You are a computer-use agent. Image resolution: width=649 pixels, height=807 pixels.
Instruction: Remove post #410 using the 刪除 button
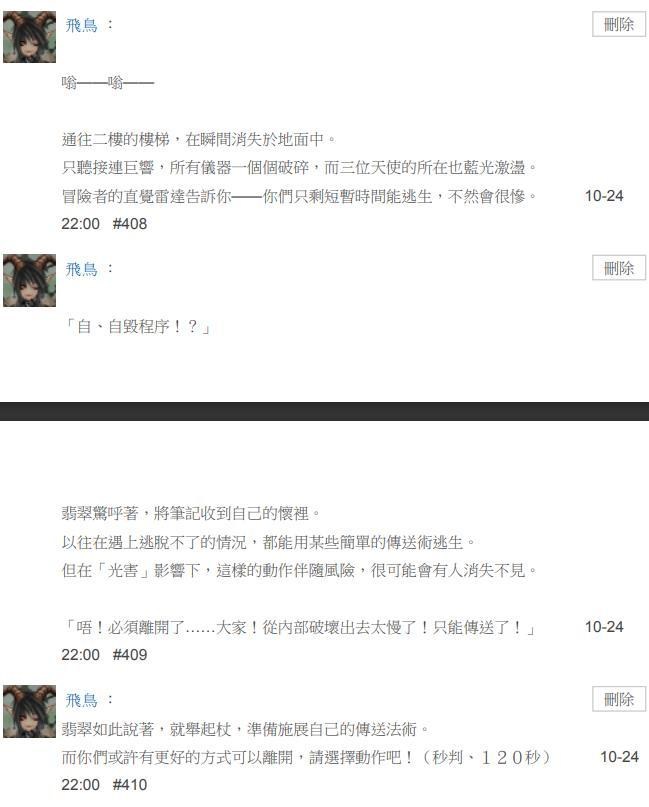(619, 699)
